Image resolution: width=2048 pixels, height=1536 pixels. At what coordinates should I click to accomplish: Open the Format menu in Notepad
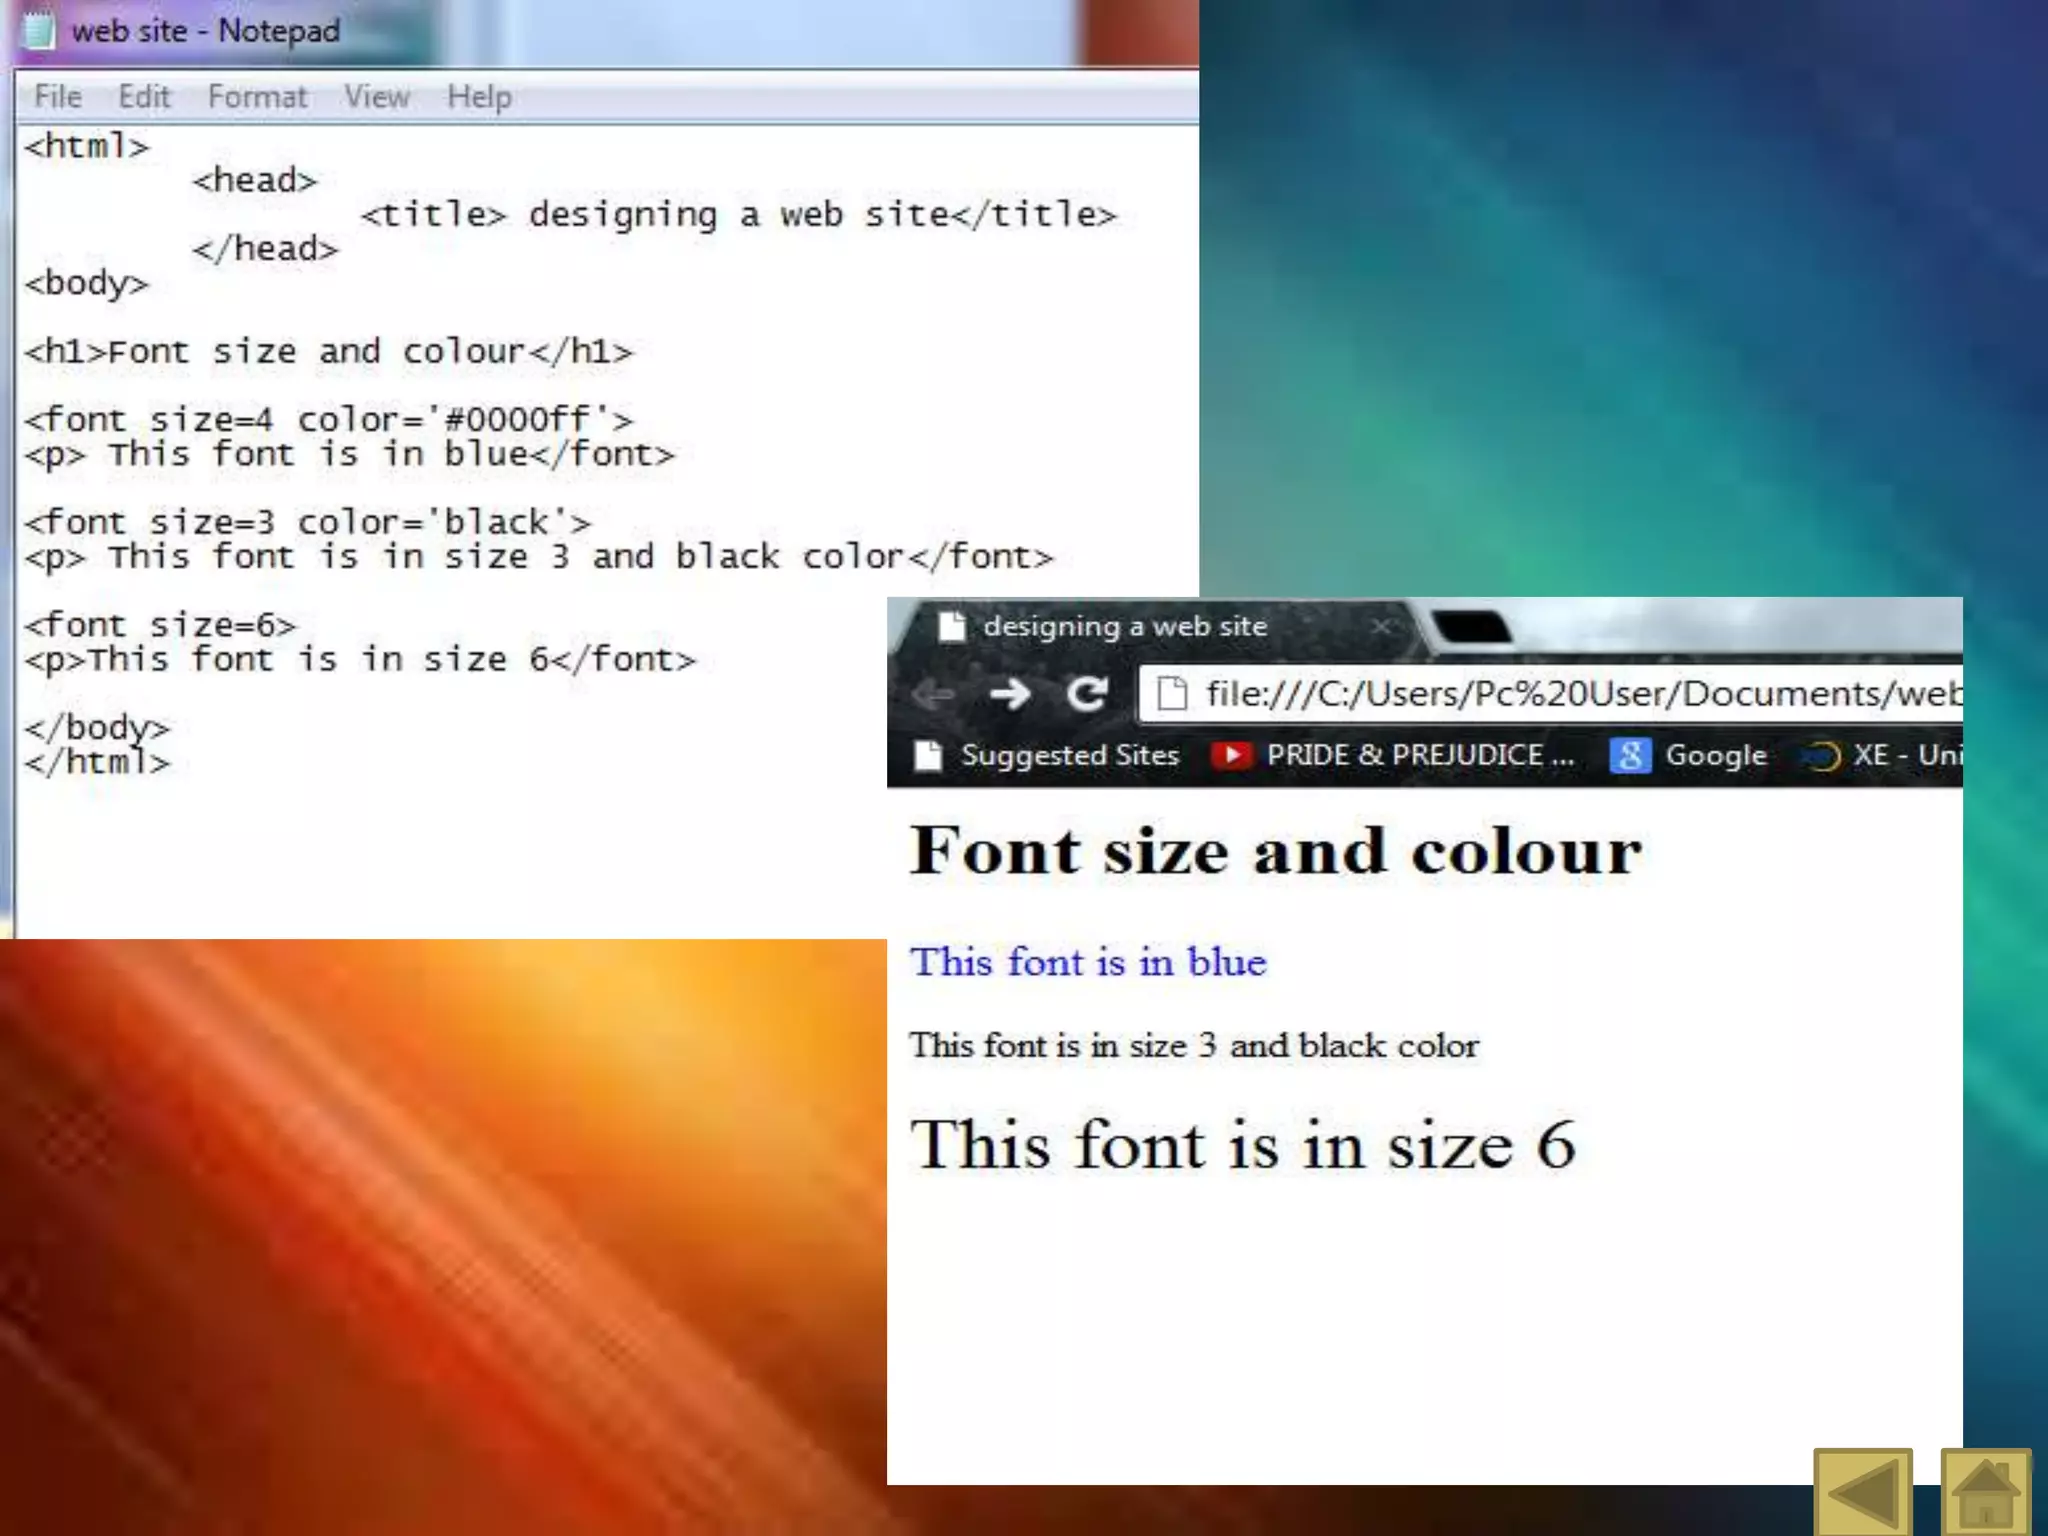(257, 97)
